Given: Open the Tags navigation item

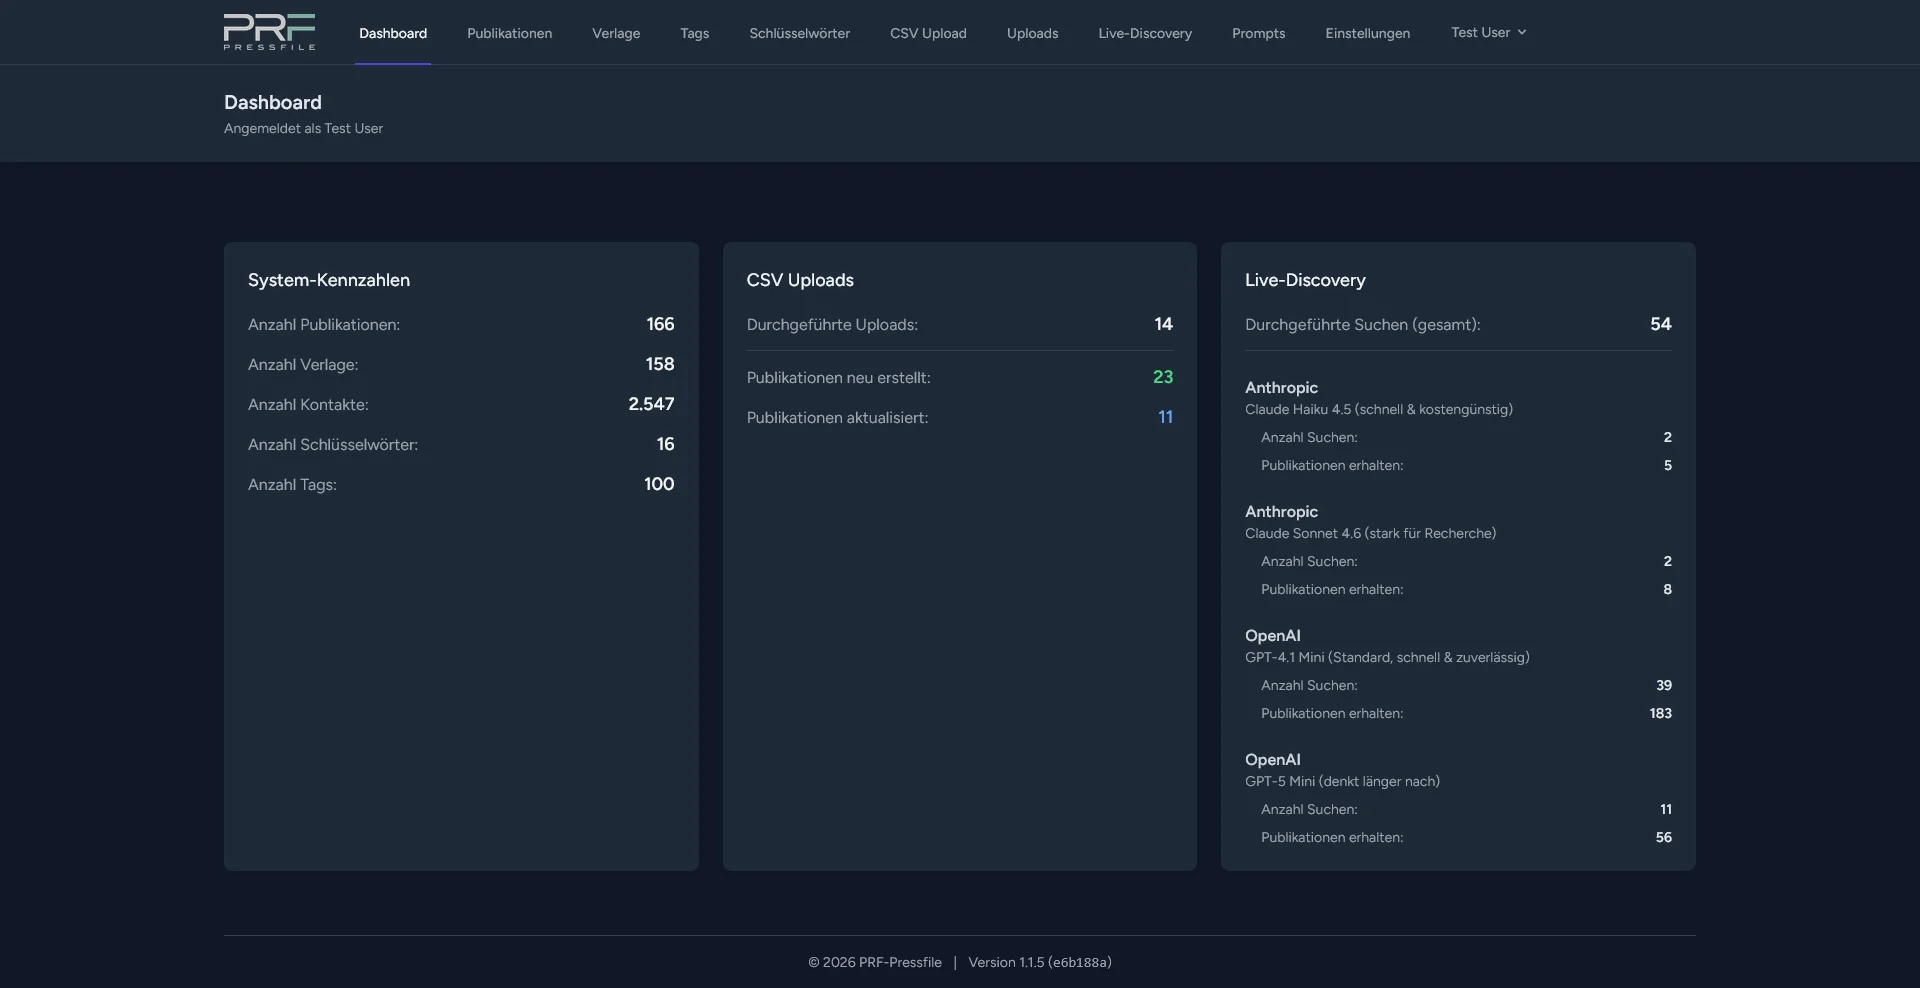Looking at the screenshot, I should pyautogui.click(x=694, y=33).
